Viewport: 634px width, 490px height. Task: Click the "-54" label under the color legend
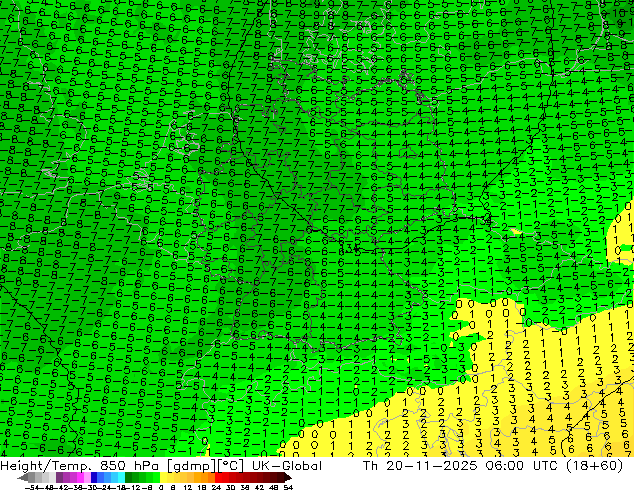pyautogui.click(x=32, y=487)
